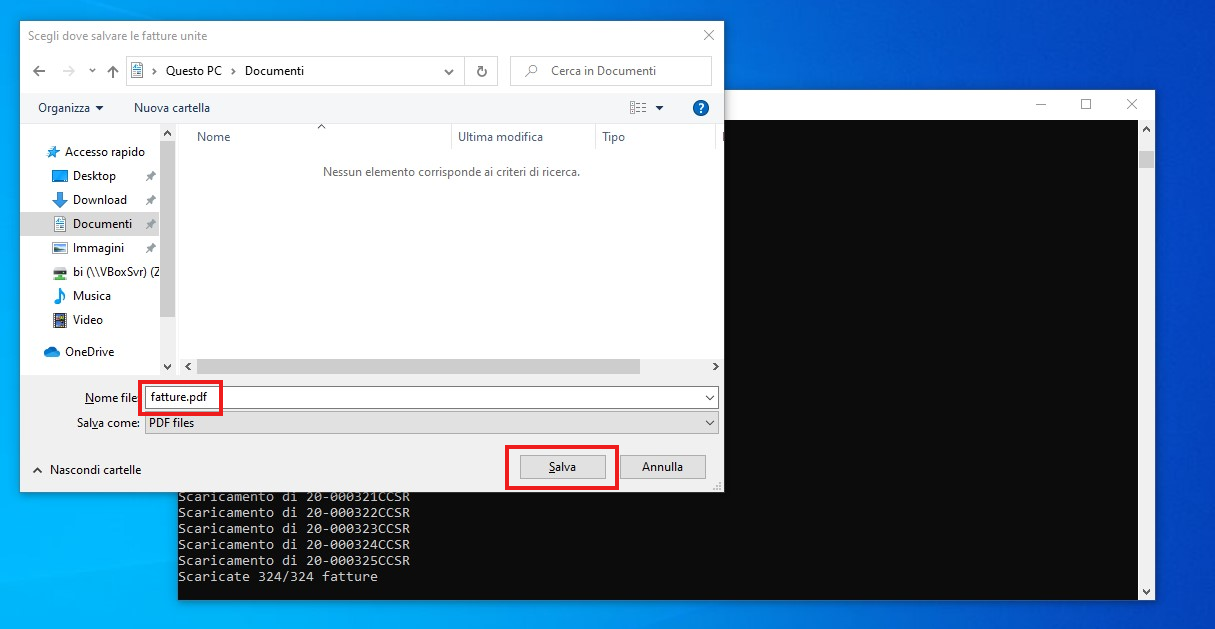Select the Download folder in sidebar

99,200
